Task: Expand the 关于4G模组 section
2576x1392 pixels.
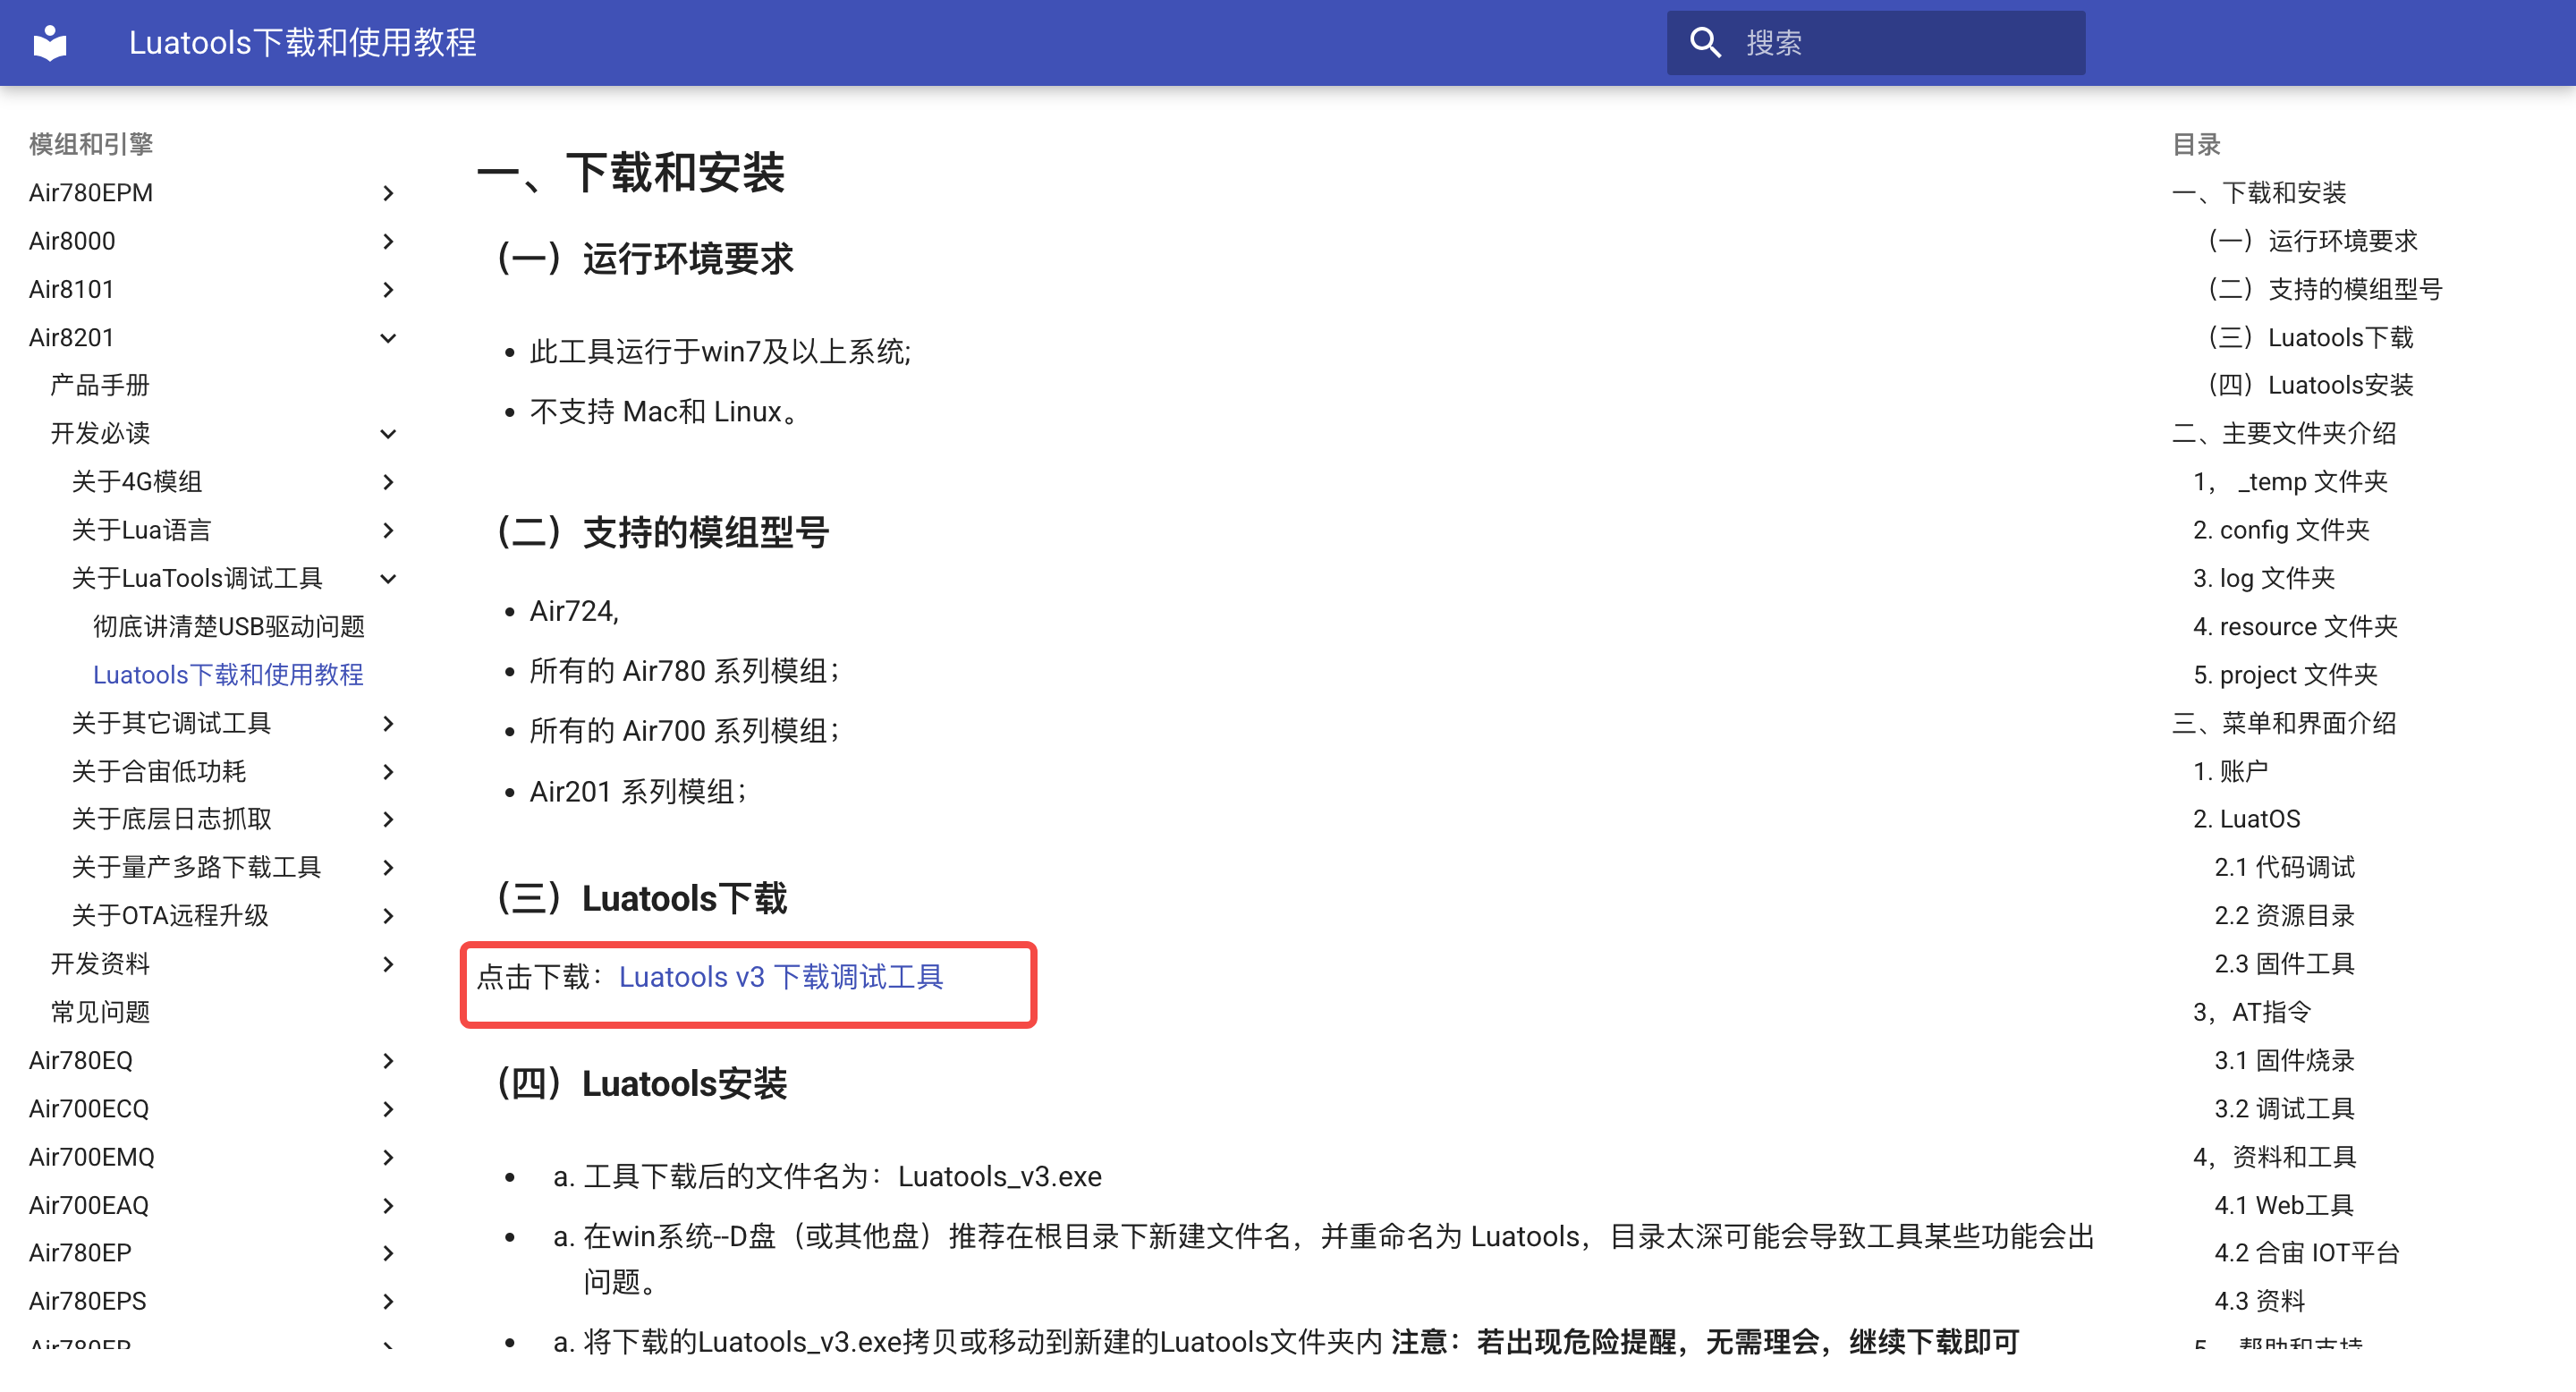Action: [x=389, y=482]
